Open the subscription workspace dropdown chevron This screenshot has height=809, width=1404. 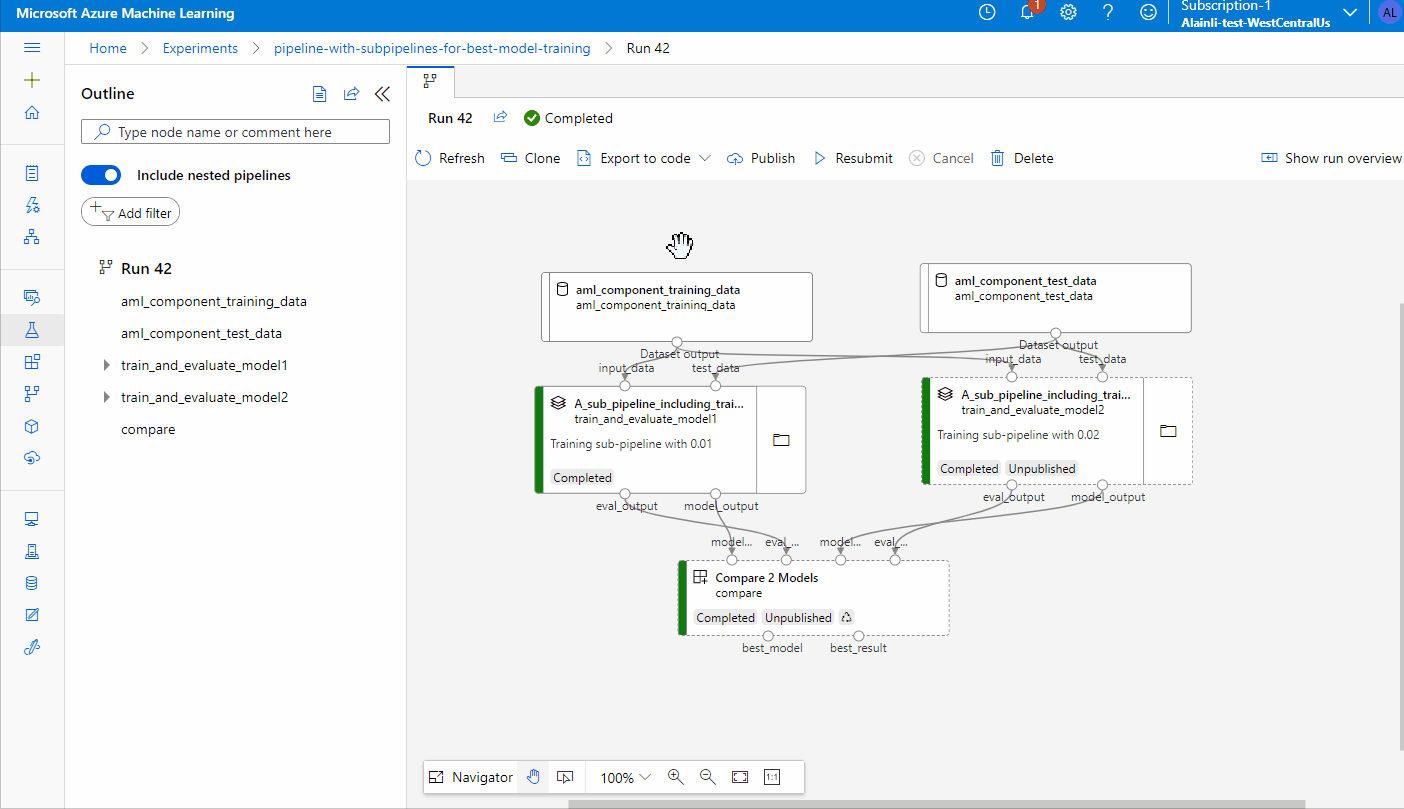point(1349,13)
